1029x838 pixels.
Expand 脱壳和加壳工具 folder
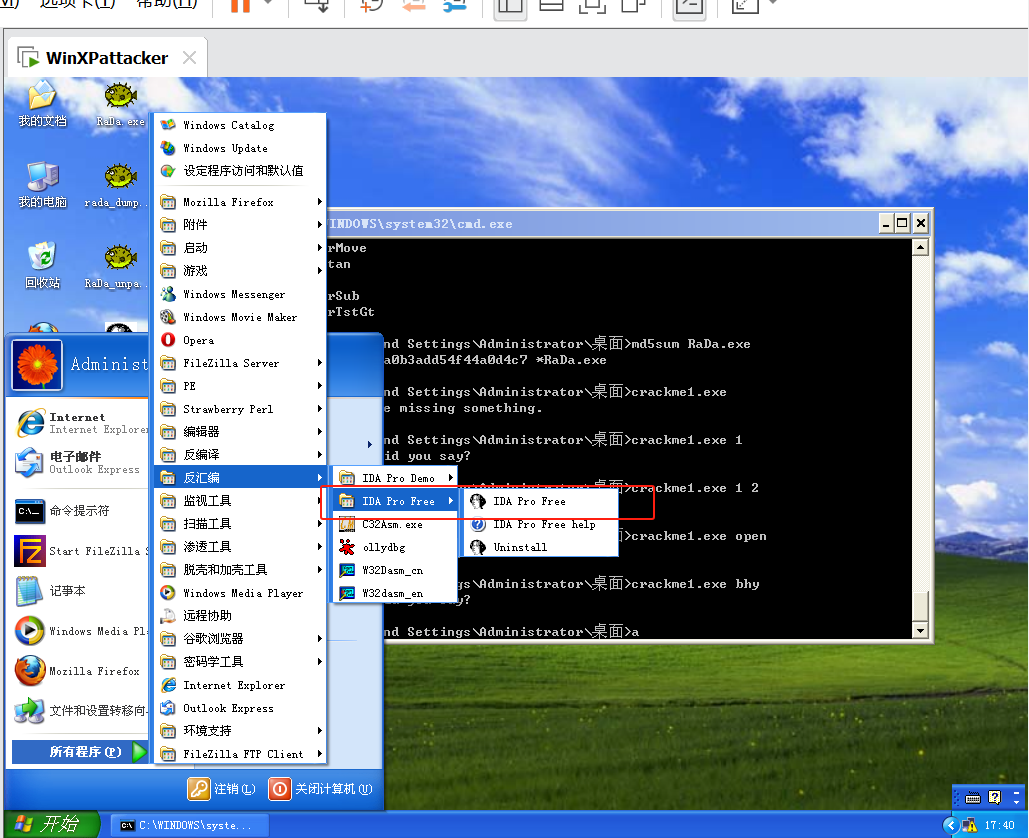coord(240,570)
